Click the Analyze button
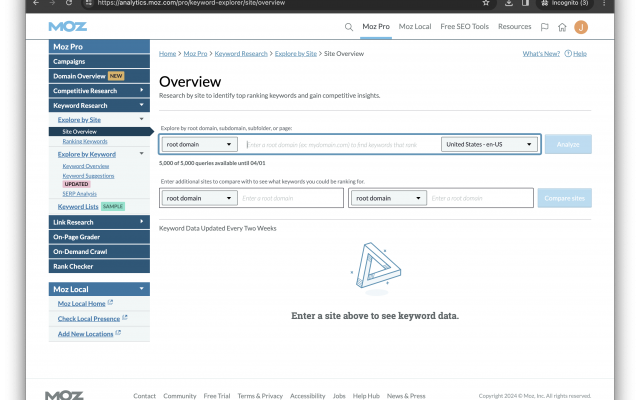 [568, 144]
